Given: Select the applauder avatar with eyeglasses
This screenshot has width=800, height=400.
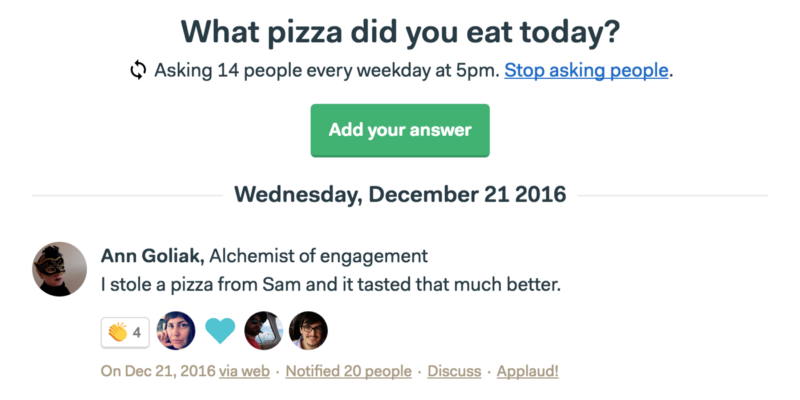Looking at the screenshot, I should (x=308, y=331).
